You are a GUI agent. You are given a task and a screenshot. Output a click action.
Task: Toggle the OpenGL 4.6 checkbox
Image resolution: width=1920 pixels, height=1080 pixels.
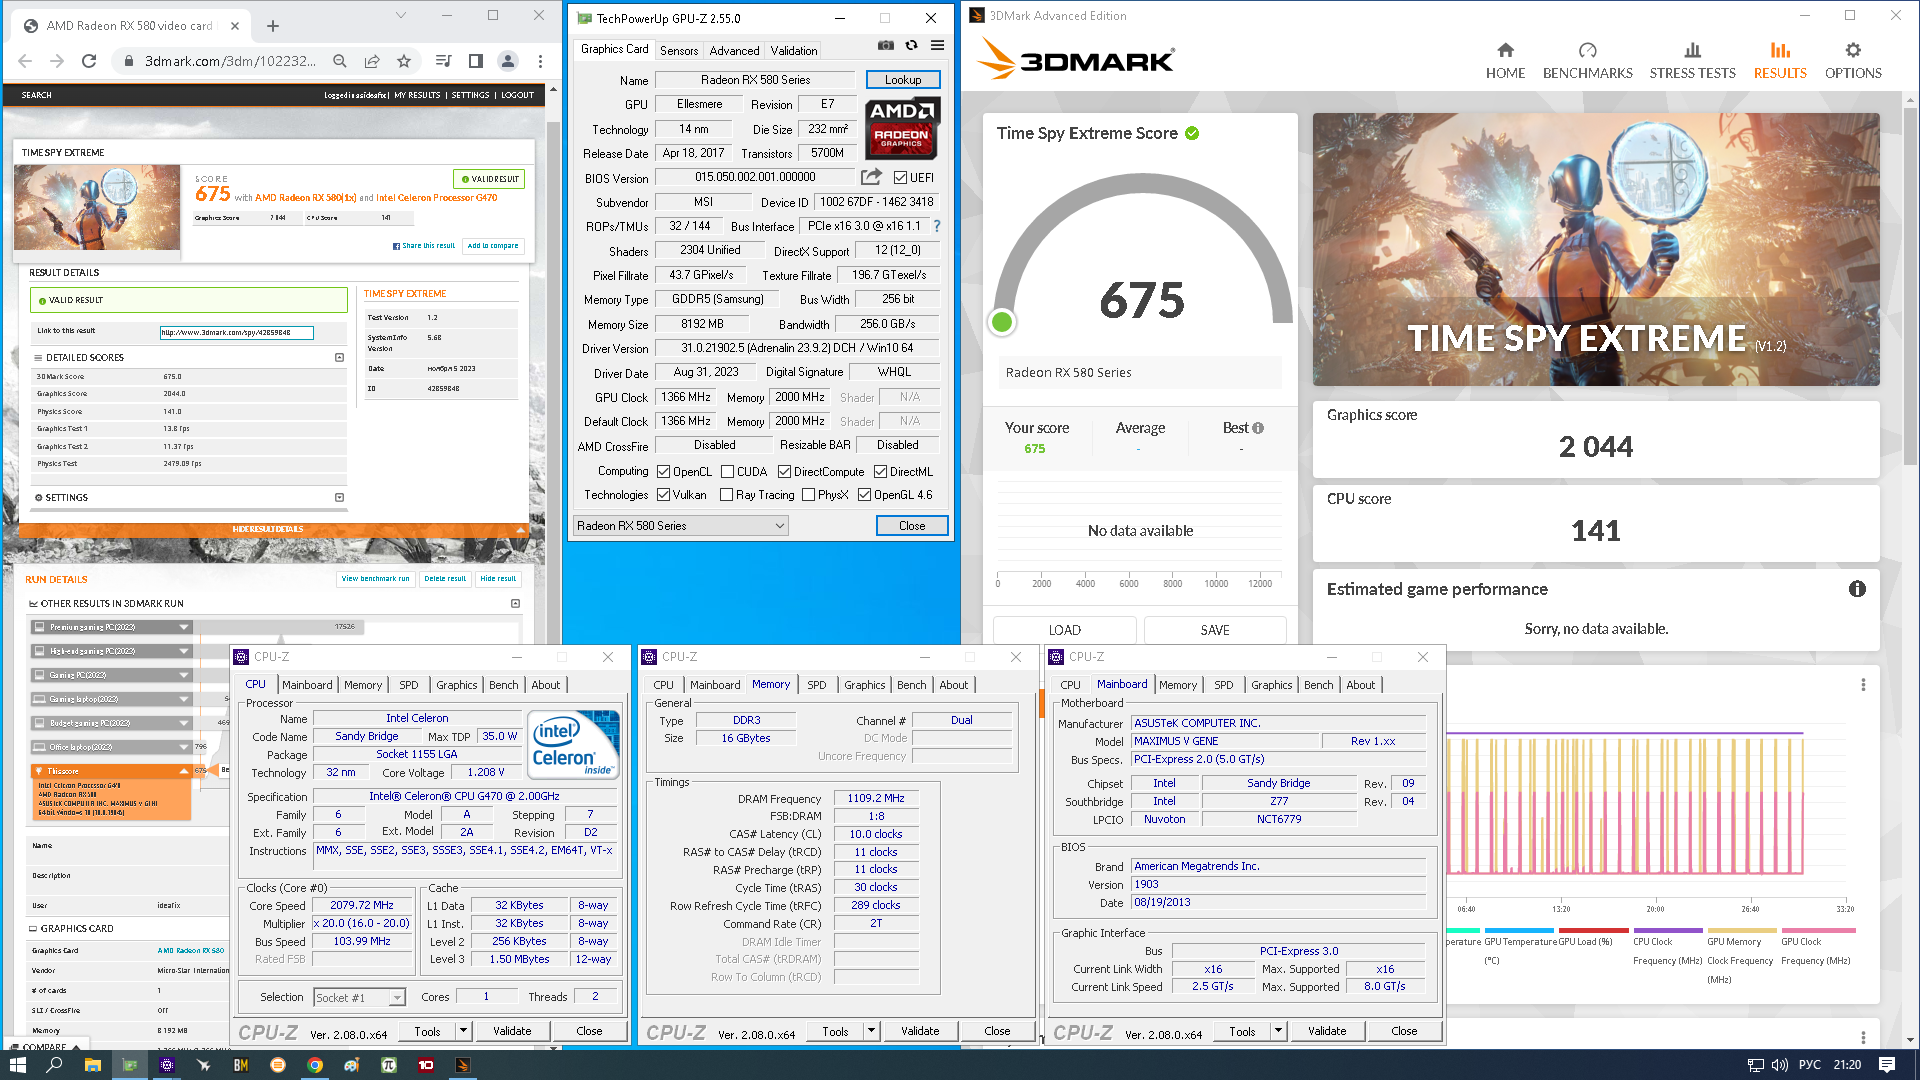pyautogui.click(x=864, y=495)
